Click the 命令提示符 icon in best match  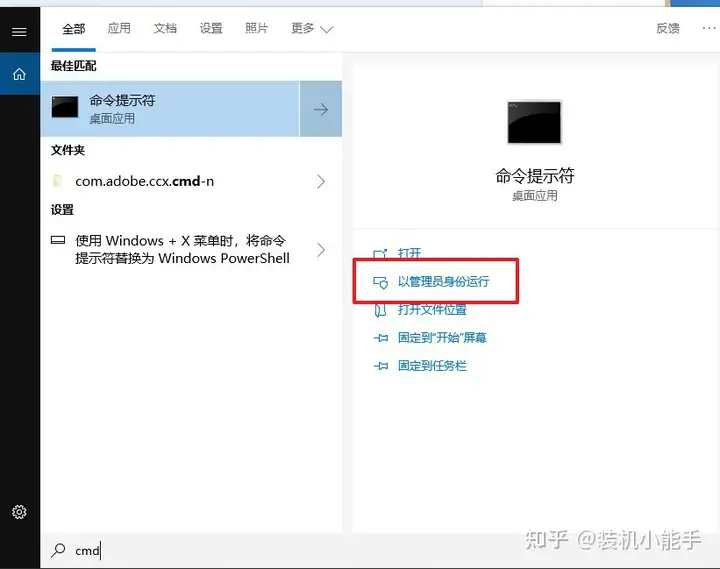[65, 107]
